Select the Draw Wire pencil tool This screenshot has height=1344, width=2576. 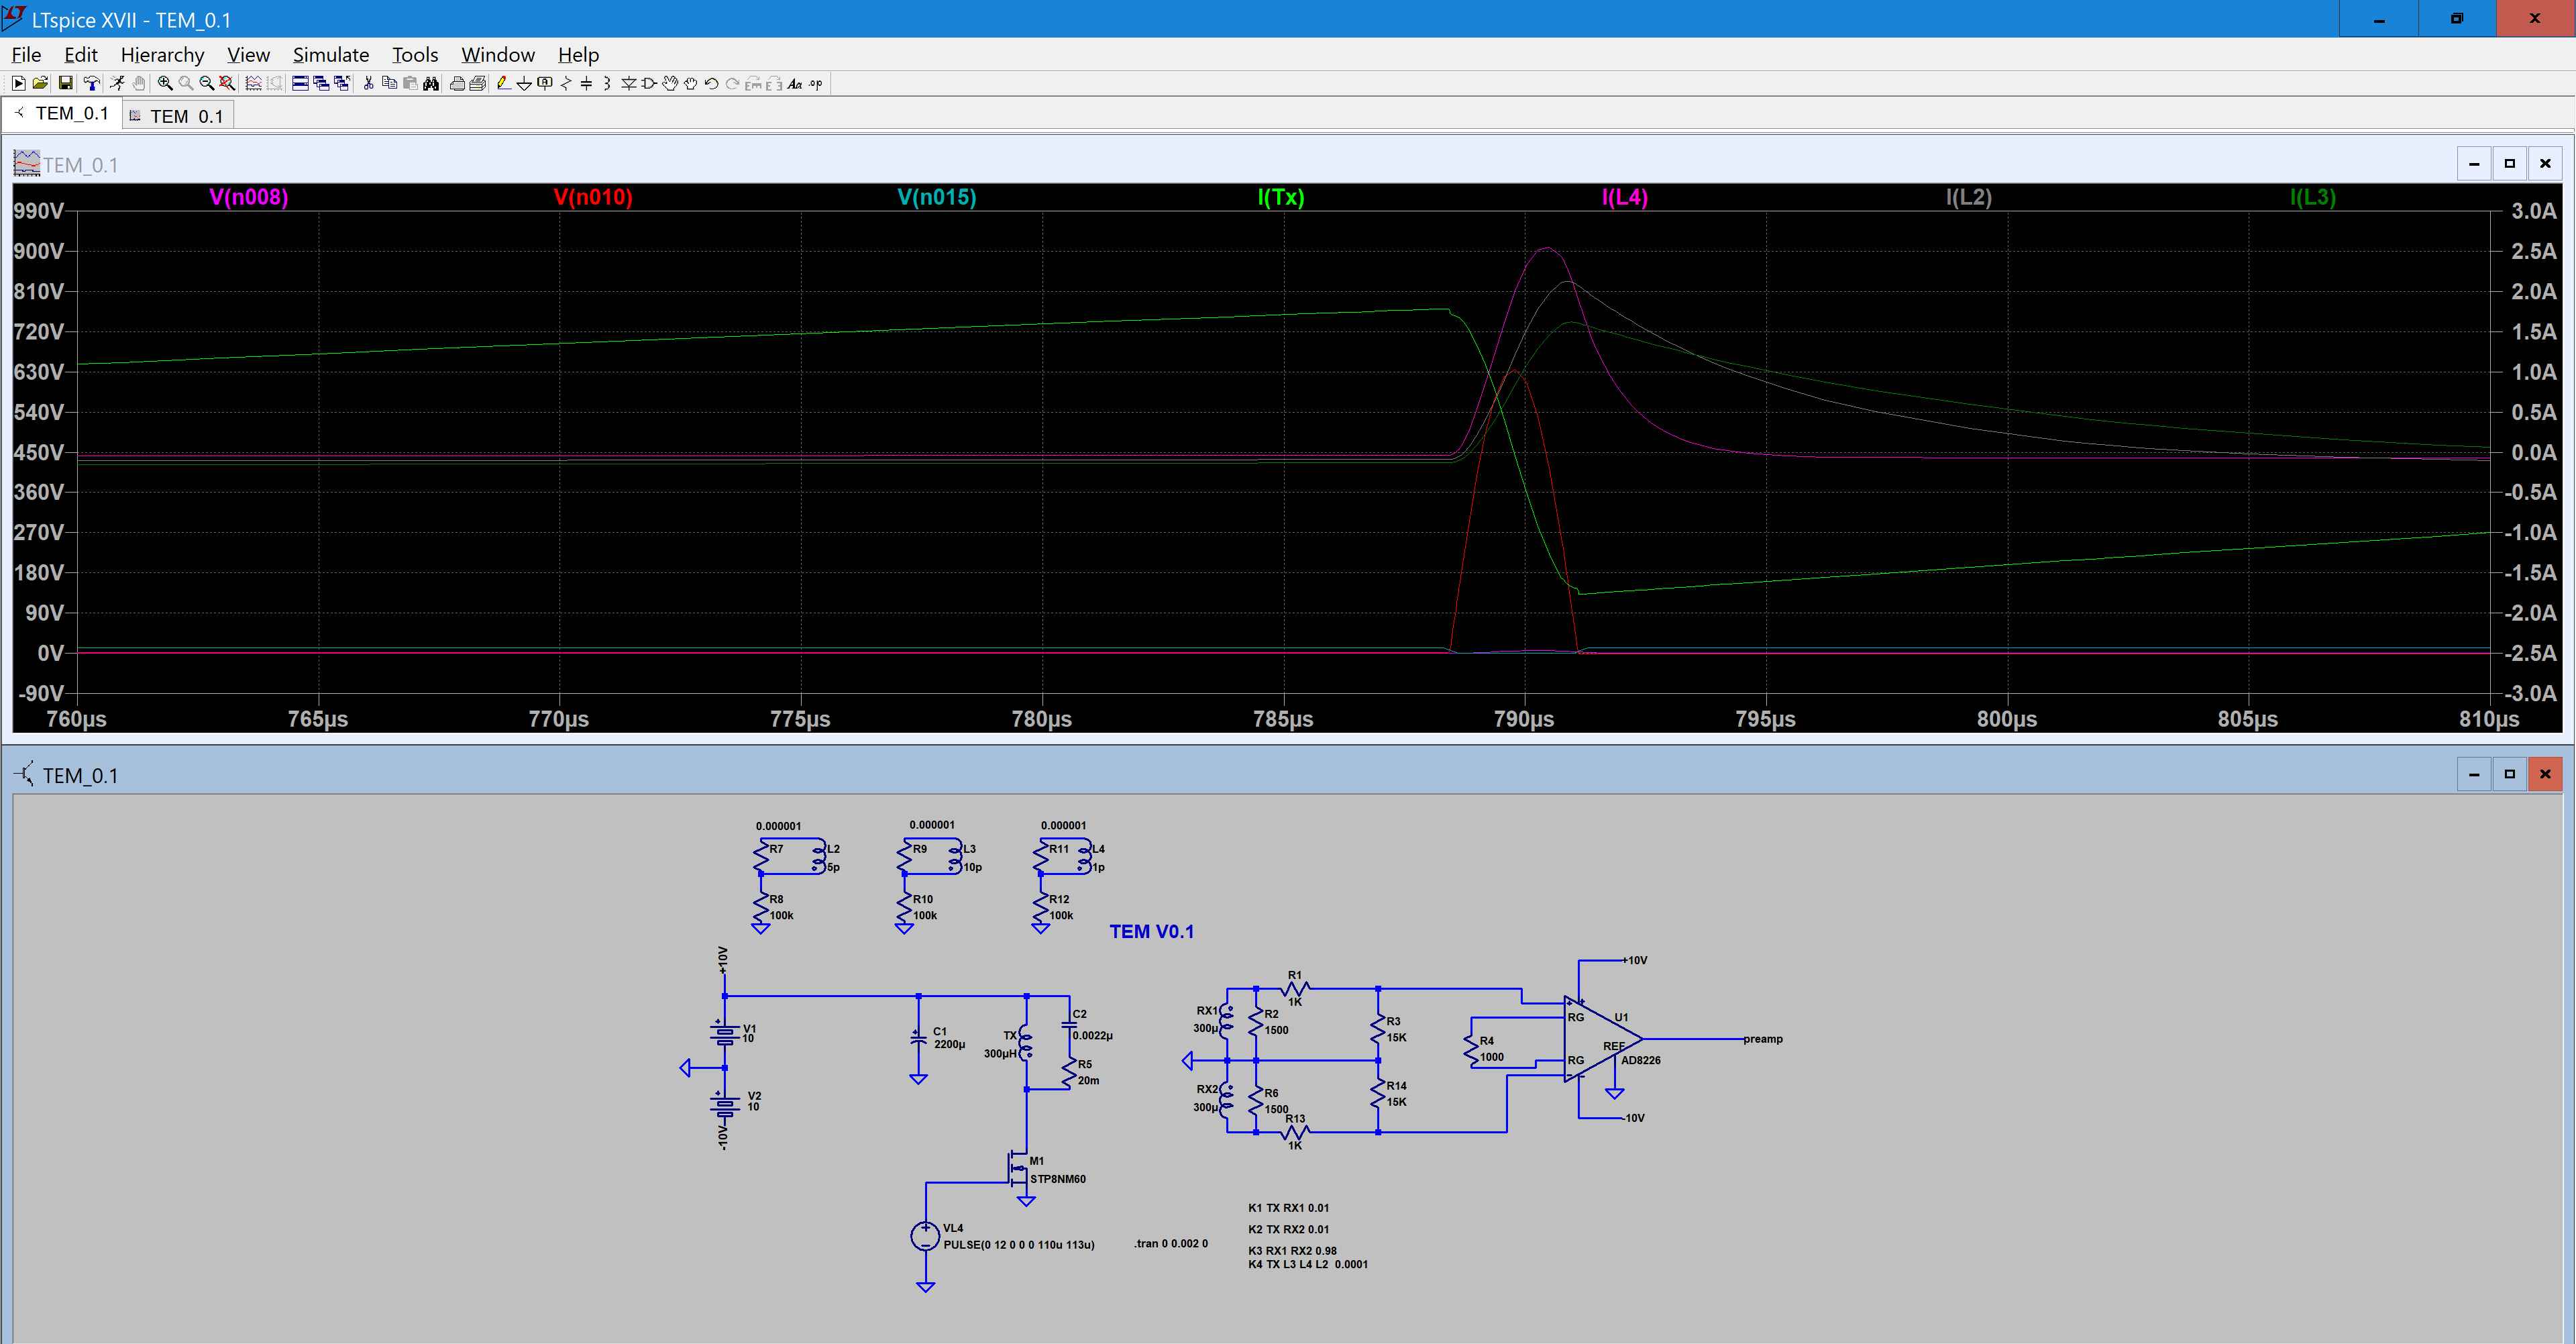tap(504, 84)
